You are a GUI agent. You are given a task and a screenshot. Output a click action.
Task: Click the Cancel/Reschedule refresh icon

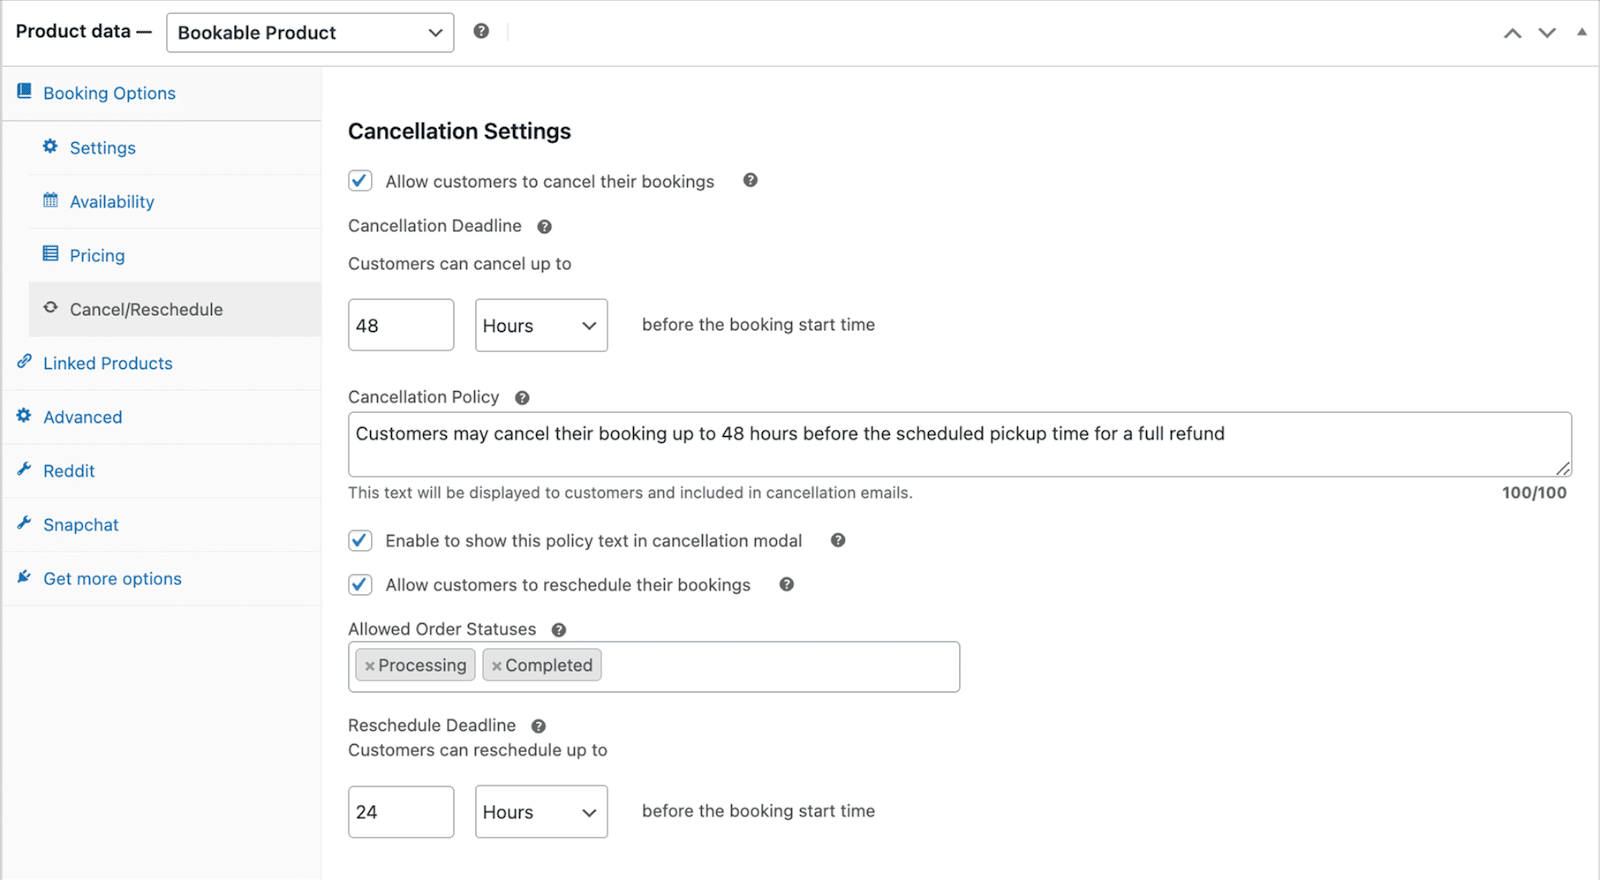[x=50, y=308]
